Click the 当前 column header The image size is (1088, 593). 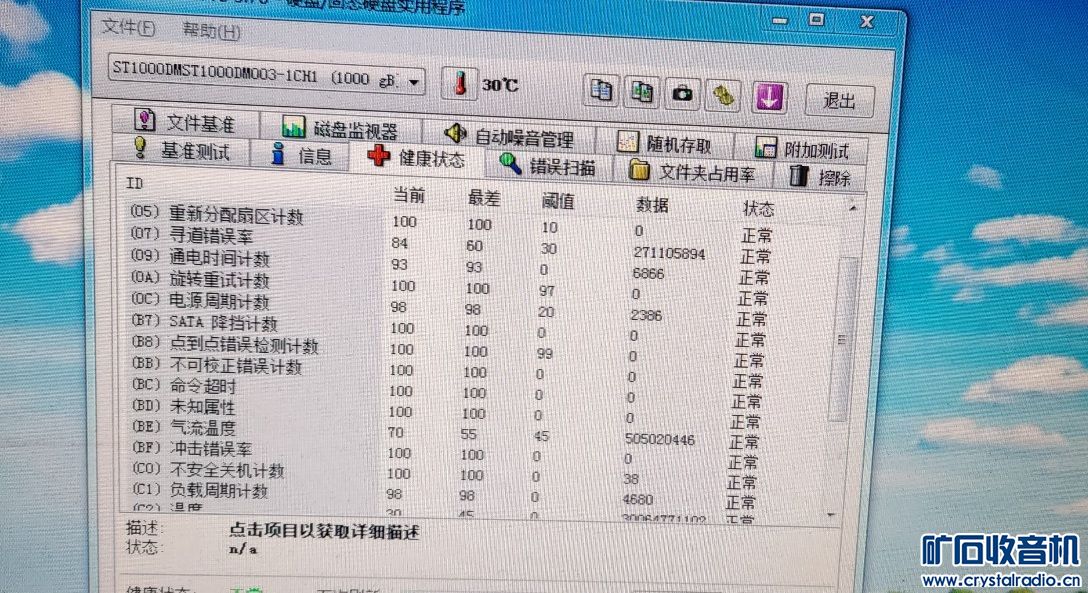click(x=409, y=196)
